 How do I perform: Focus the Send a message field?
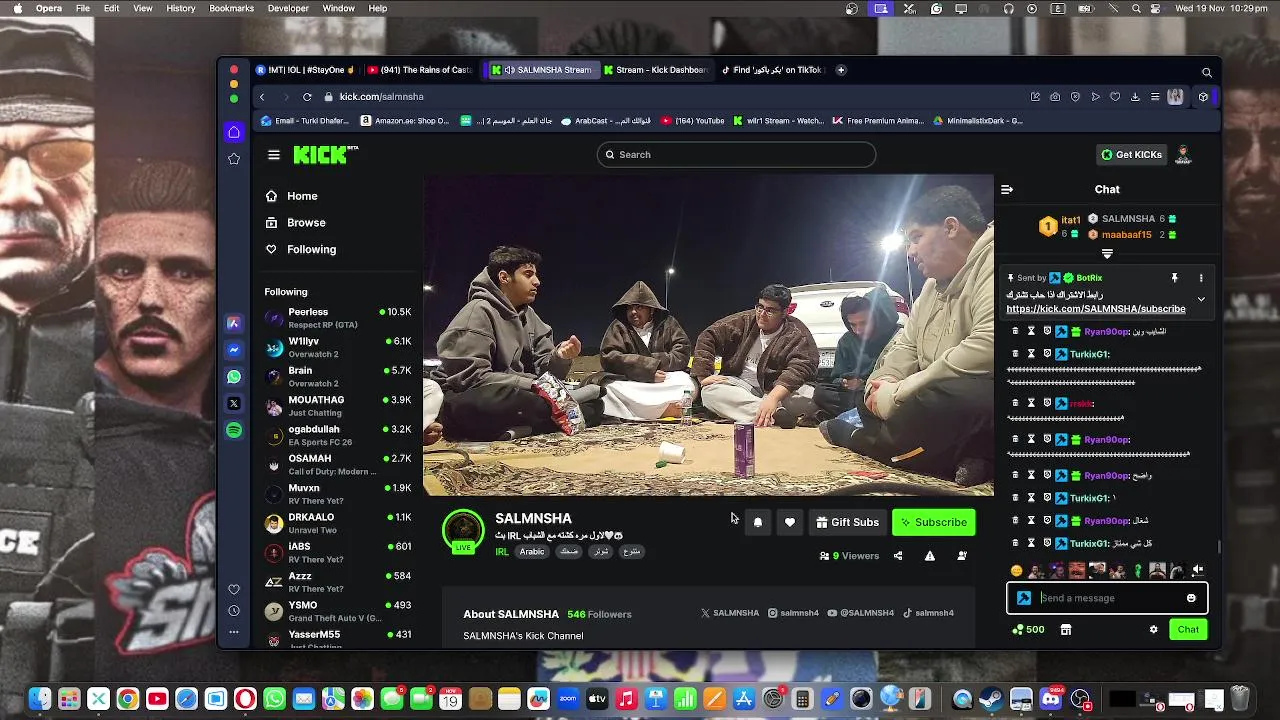[1108, 598]
